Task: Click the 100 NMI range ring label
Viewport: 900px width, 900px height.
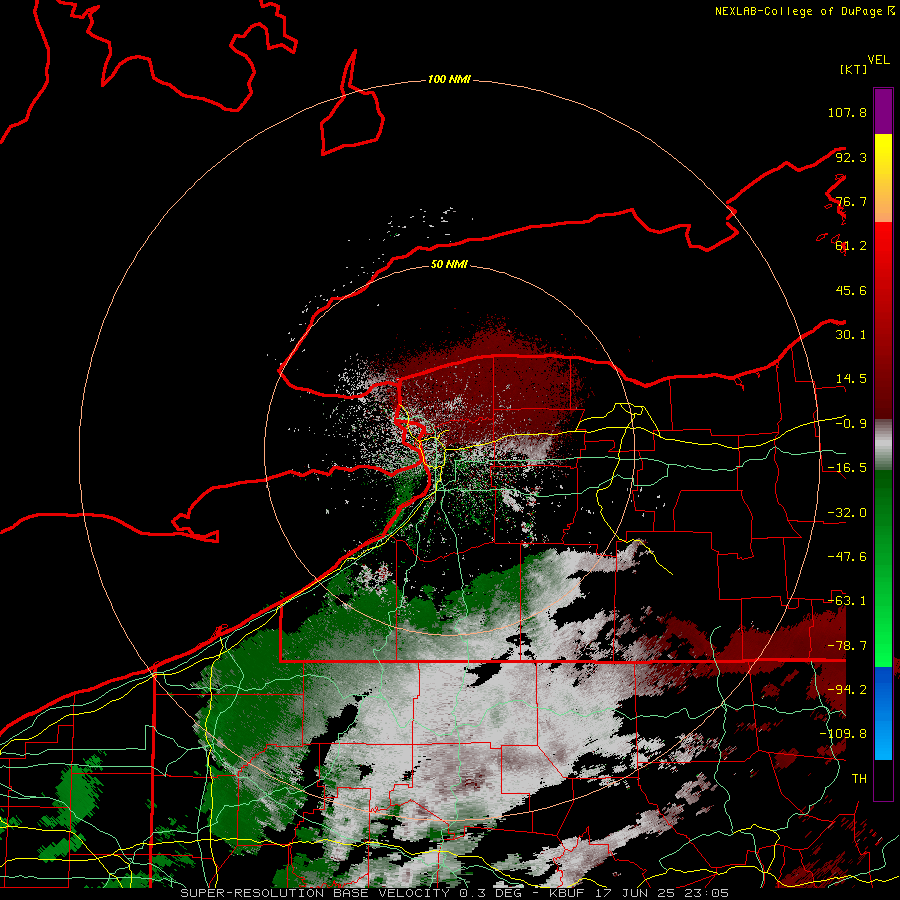Action: click(449, 79)
